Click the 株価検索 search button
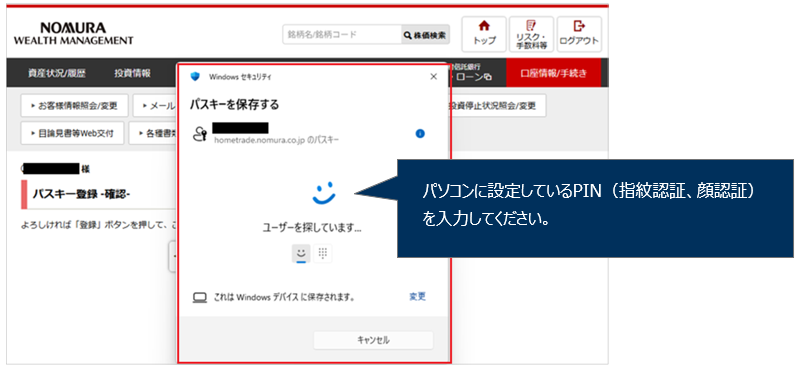Image resolution: width=798 pixels, height=370 pixels. (x=425, y=35)
